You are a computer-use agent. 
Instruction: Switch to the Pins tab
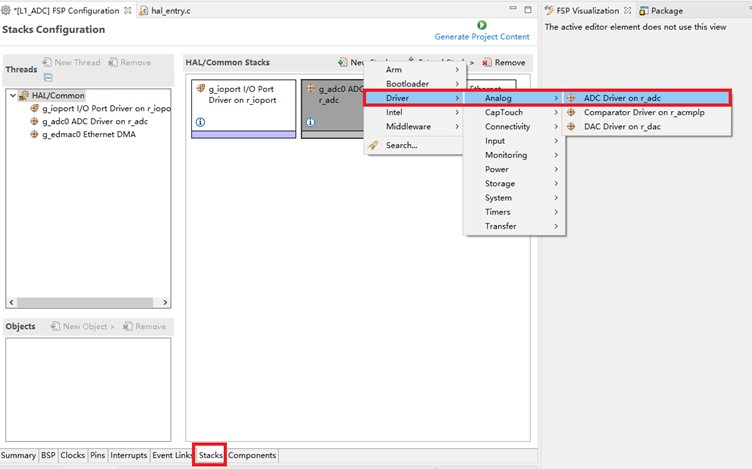tap(97, 456)
